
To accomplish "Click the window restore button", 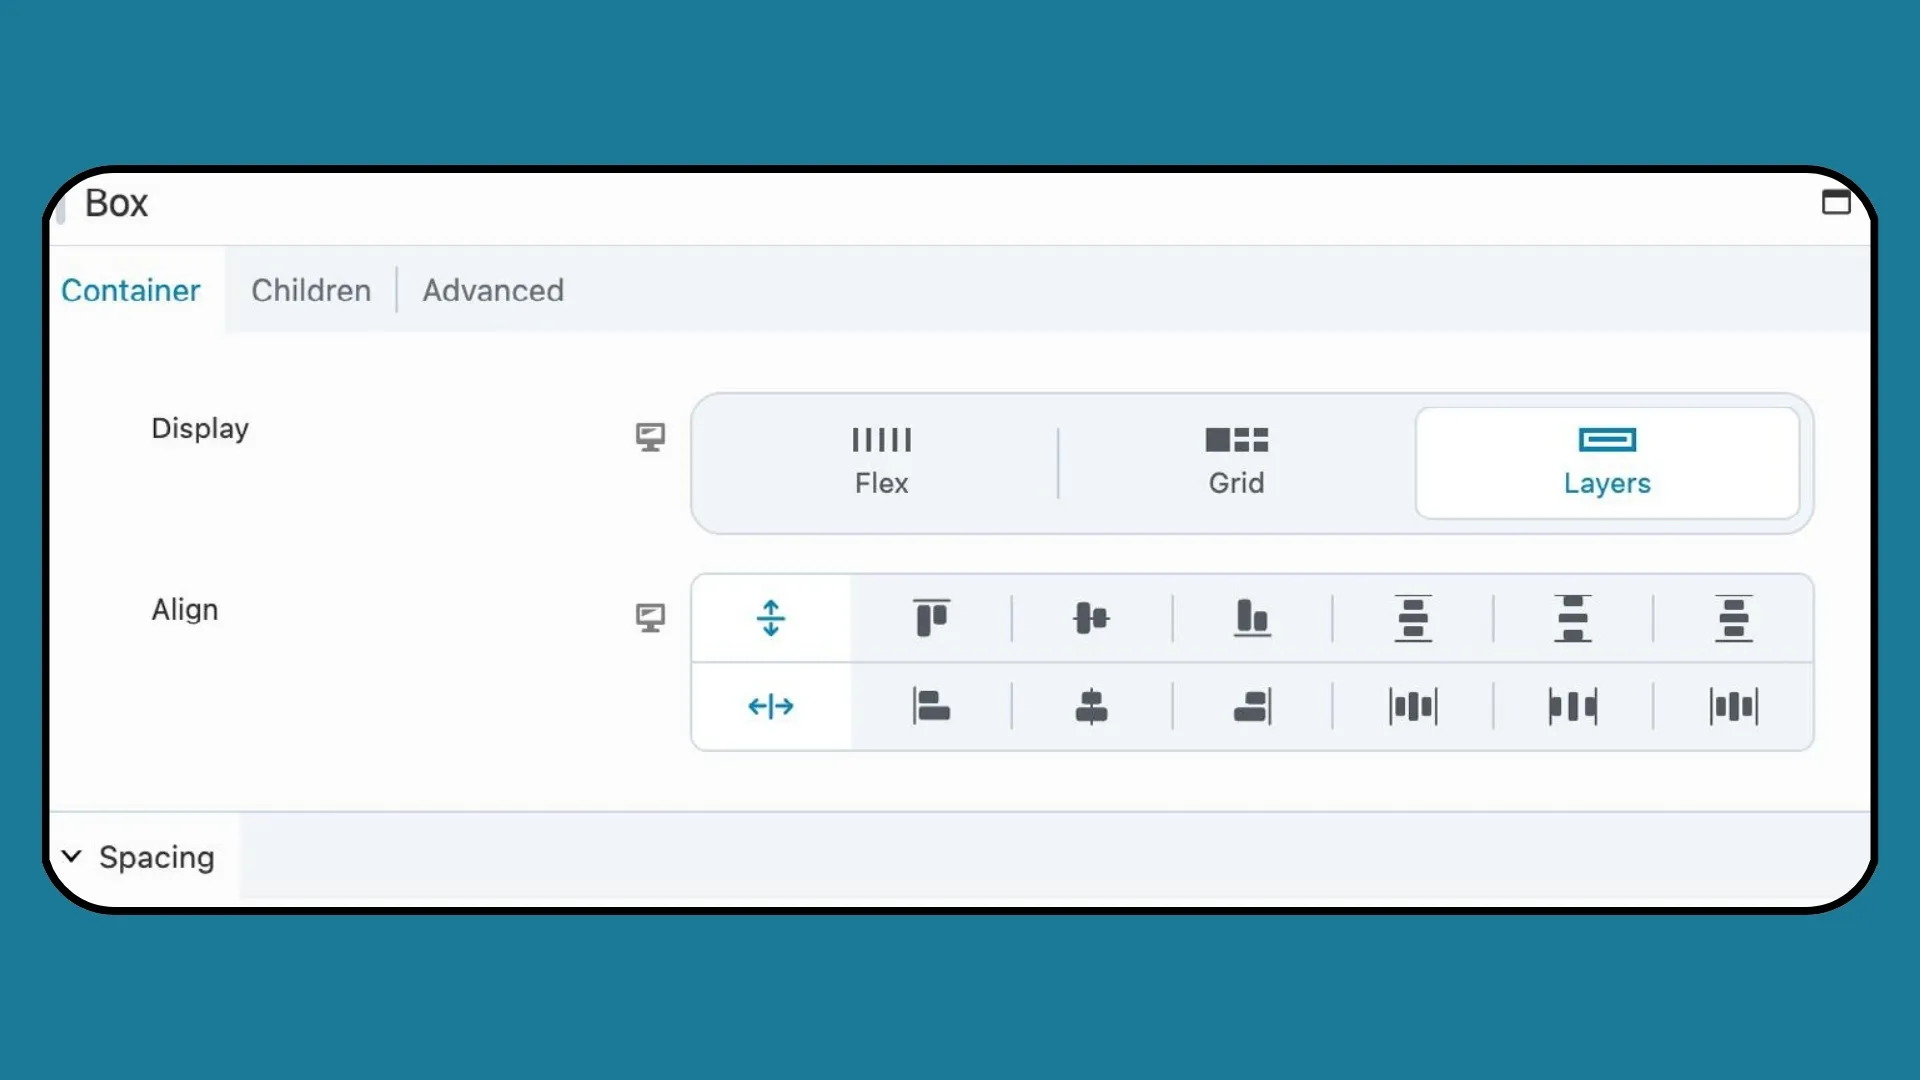I will tap(1834, 202).
